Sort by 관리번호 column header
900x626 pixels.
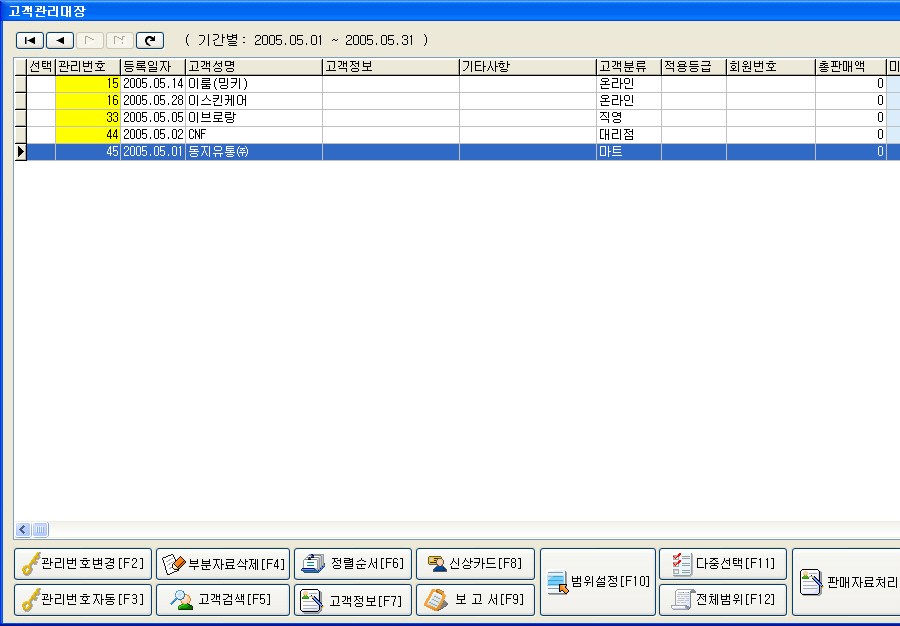click(88, 67)
